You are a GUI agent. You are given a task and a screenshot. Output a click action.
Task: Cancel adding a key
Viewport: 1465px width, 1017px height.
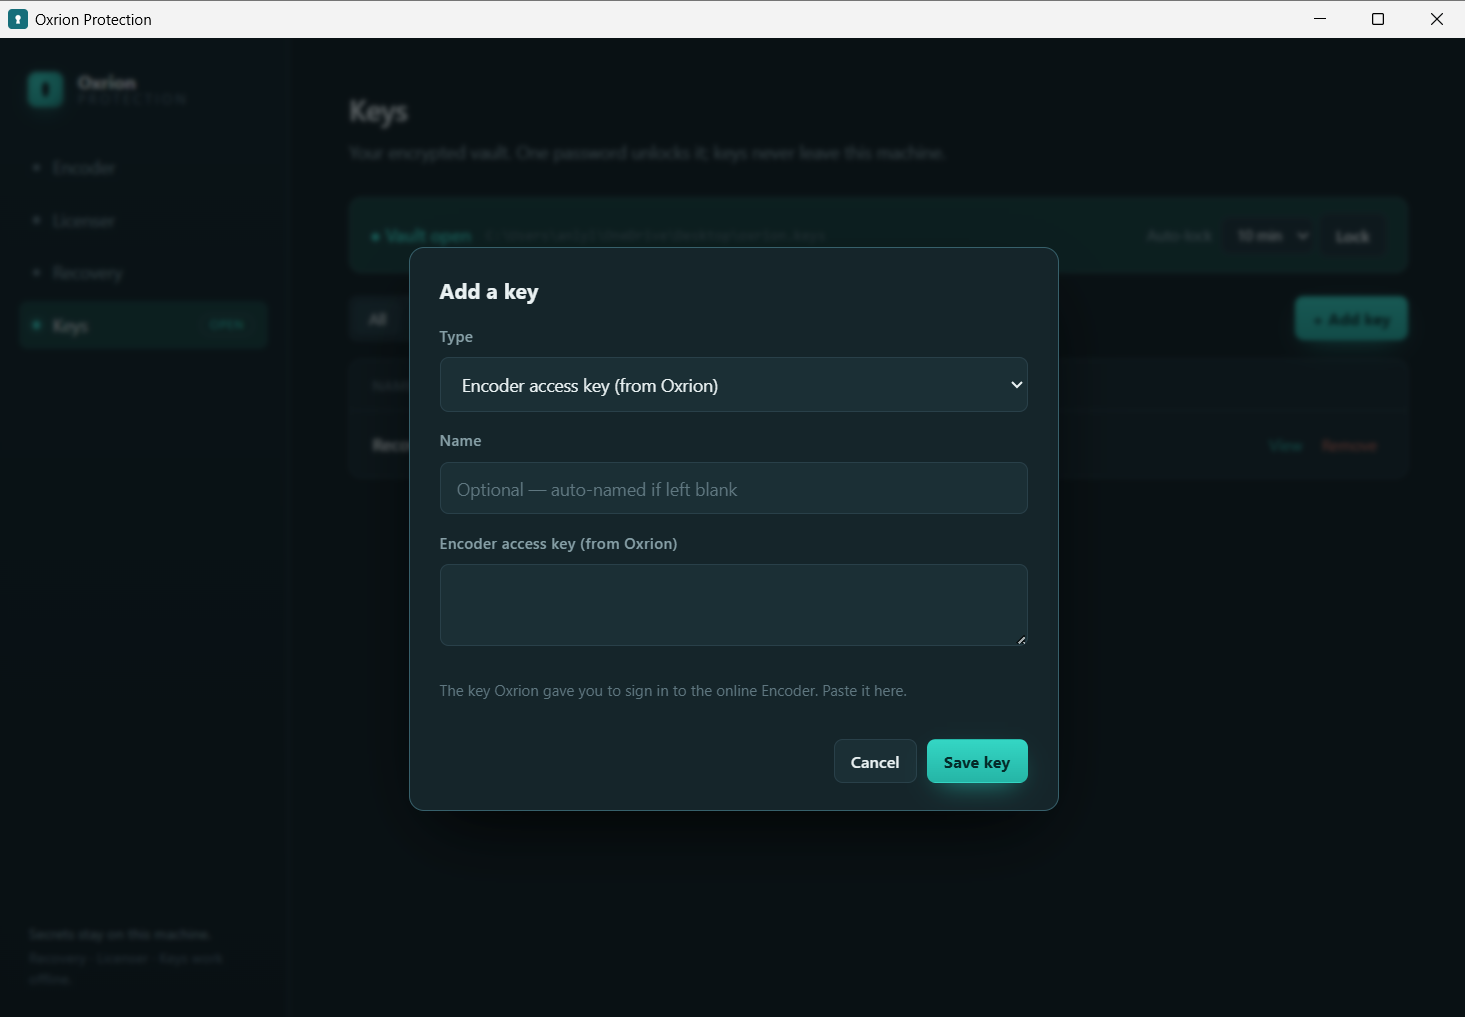click(x=875, y=762)
